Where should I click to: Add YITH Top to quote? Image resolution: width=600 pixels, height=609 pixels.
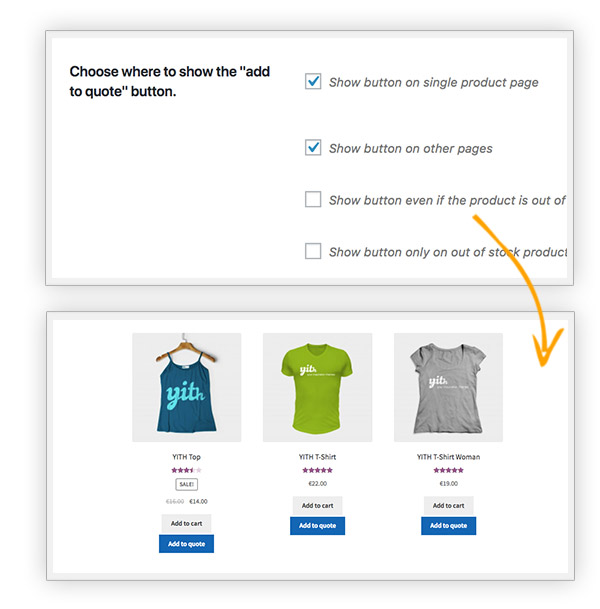click(186, 544)
